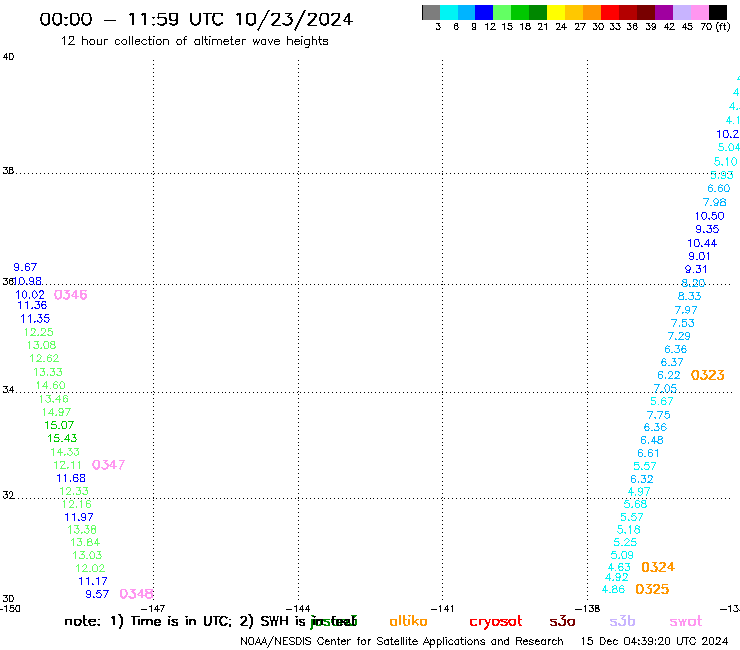
Task: Click the wave height value 9.57
Action: click(x=97, y=594)
